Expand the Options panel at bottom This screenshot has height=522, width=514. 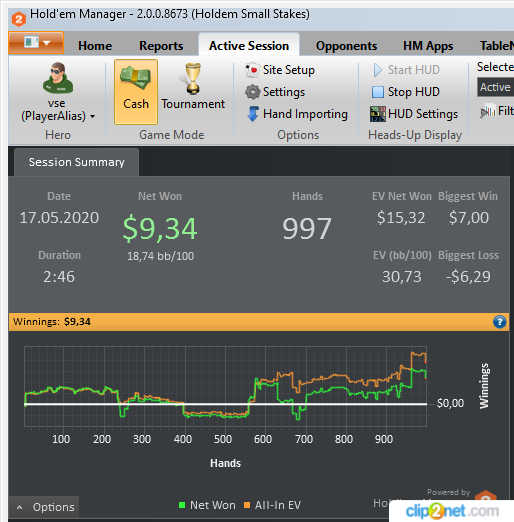[44, 507]
